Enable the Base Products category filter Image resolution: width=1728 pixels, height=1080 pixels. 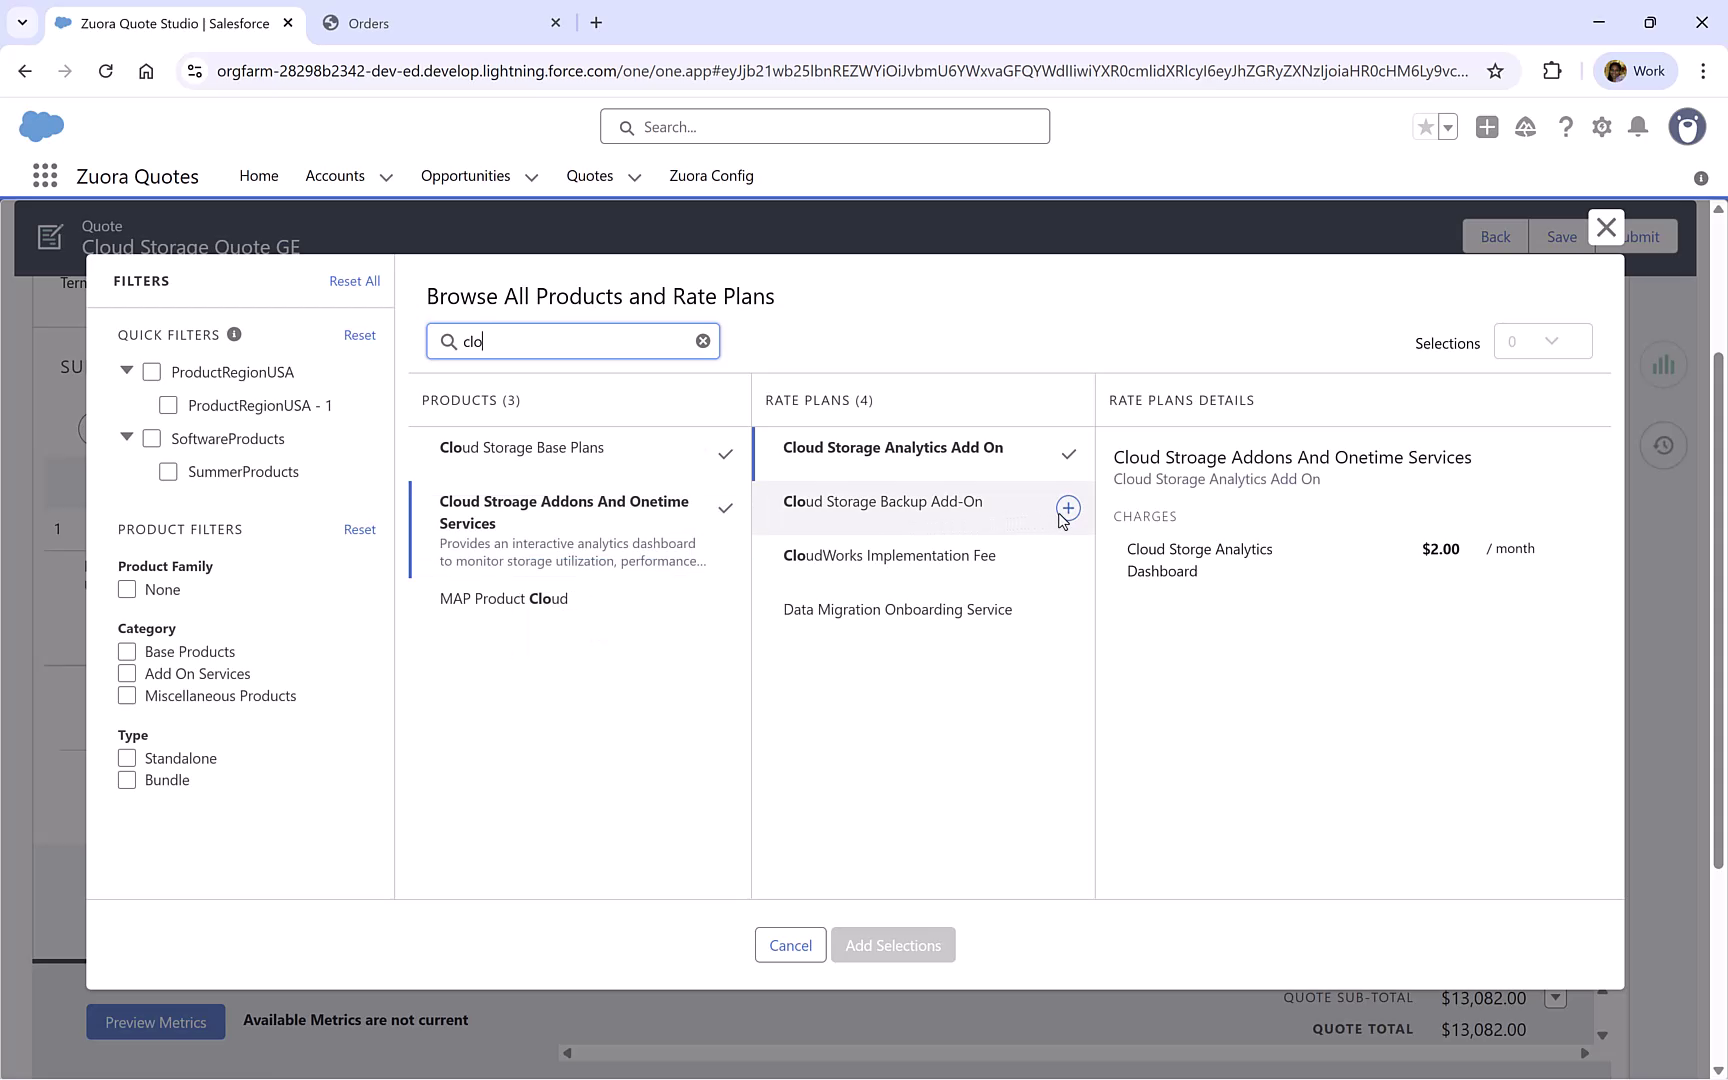(x=127, y=651)
